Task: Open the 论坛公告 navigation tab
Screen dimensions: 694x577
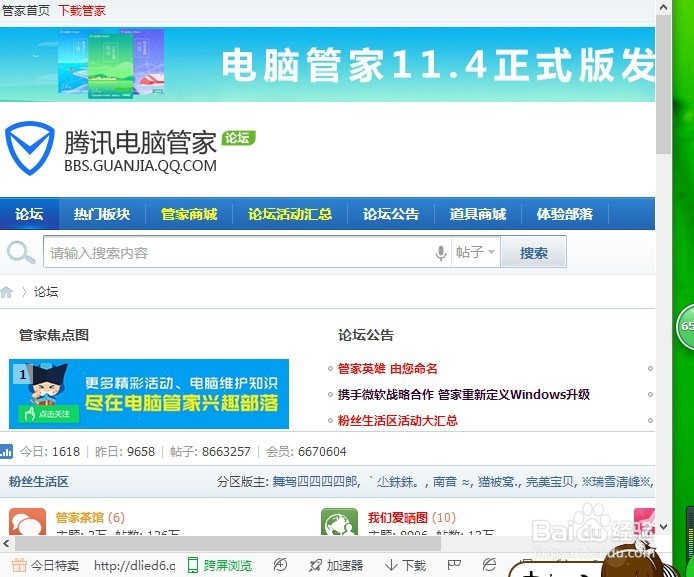Action: (x=391, y=214)
